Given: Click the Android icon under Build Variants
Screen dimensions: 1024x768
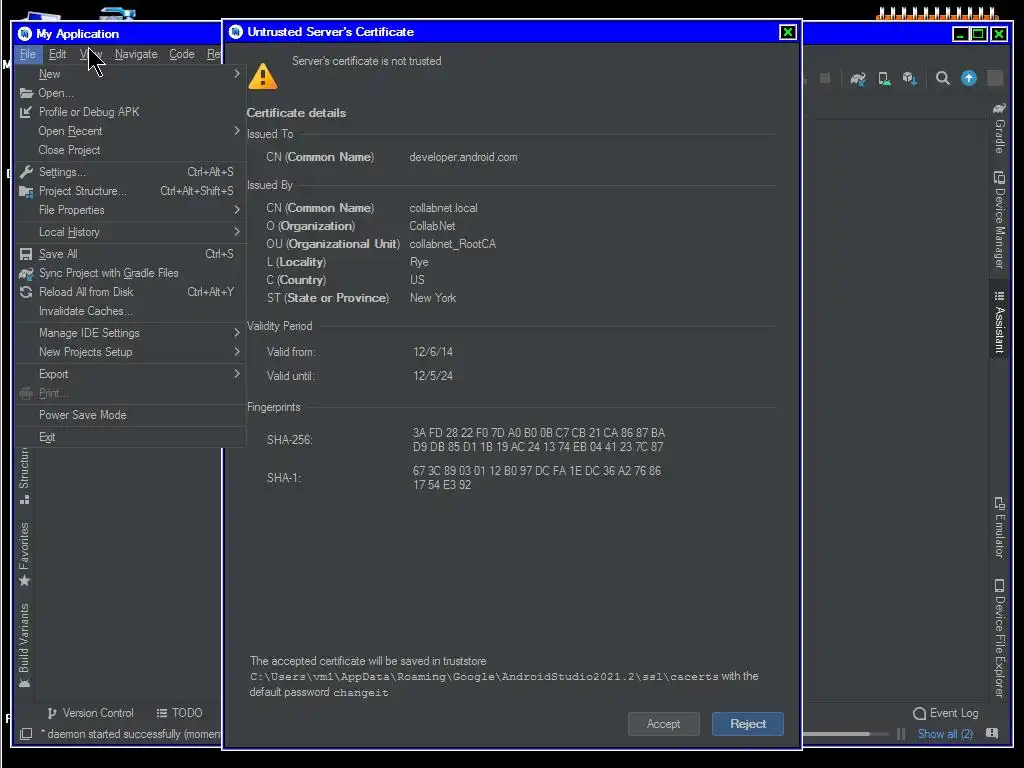Looking at the screenshot, I should click(24, 682).
